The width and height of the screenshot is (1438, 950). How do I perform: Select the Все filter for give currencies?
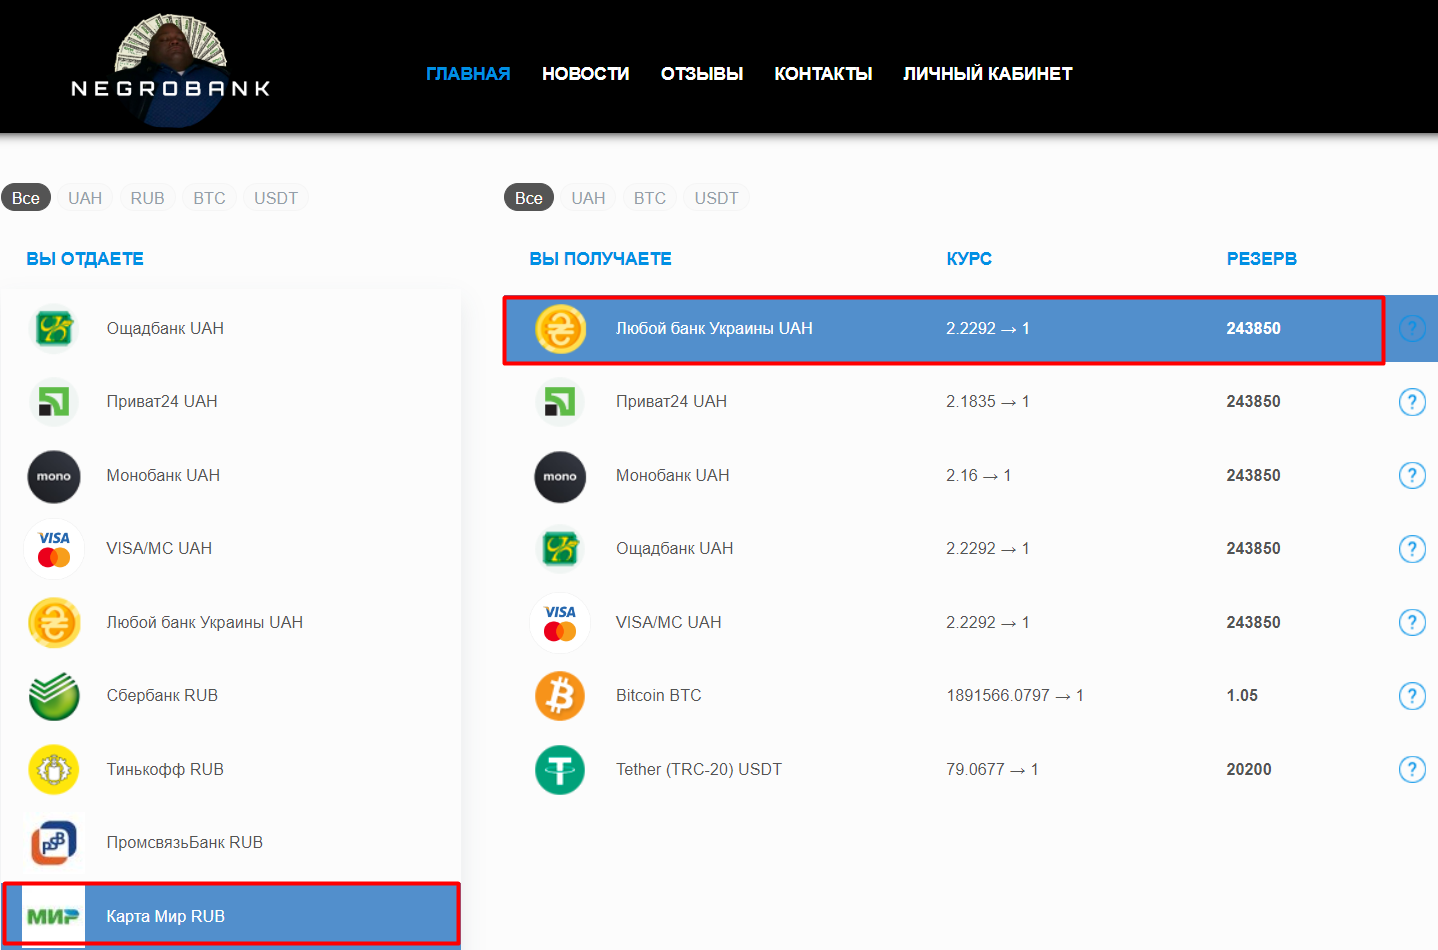click(26, 198)
